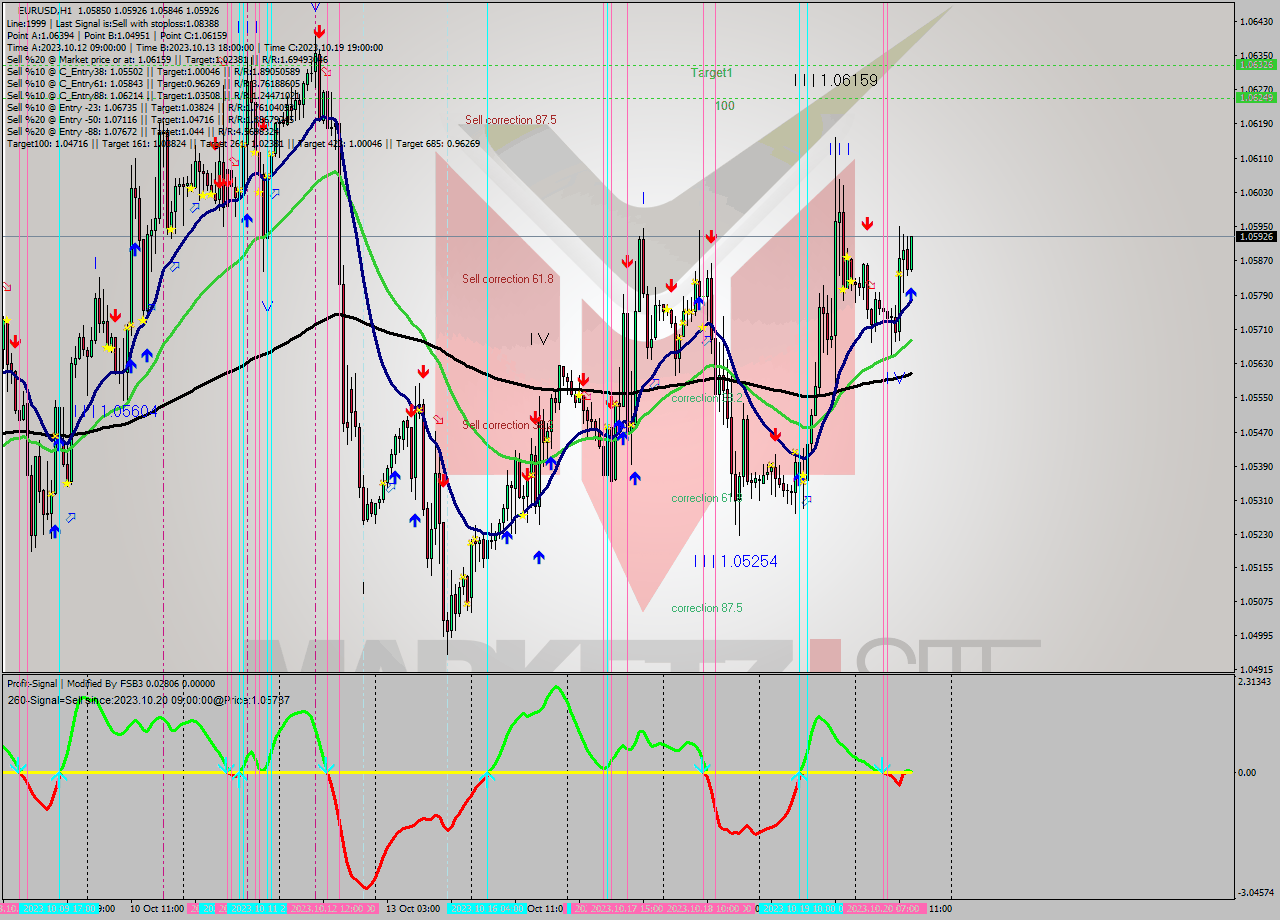The height and width of the screenshot is (920, 1280).
Task: Click the green 'correction 87.5' label
Action: coord(706,608)
